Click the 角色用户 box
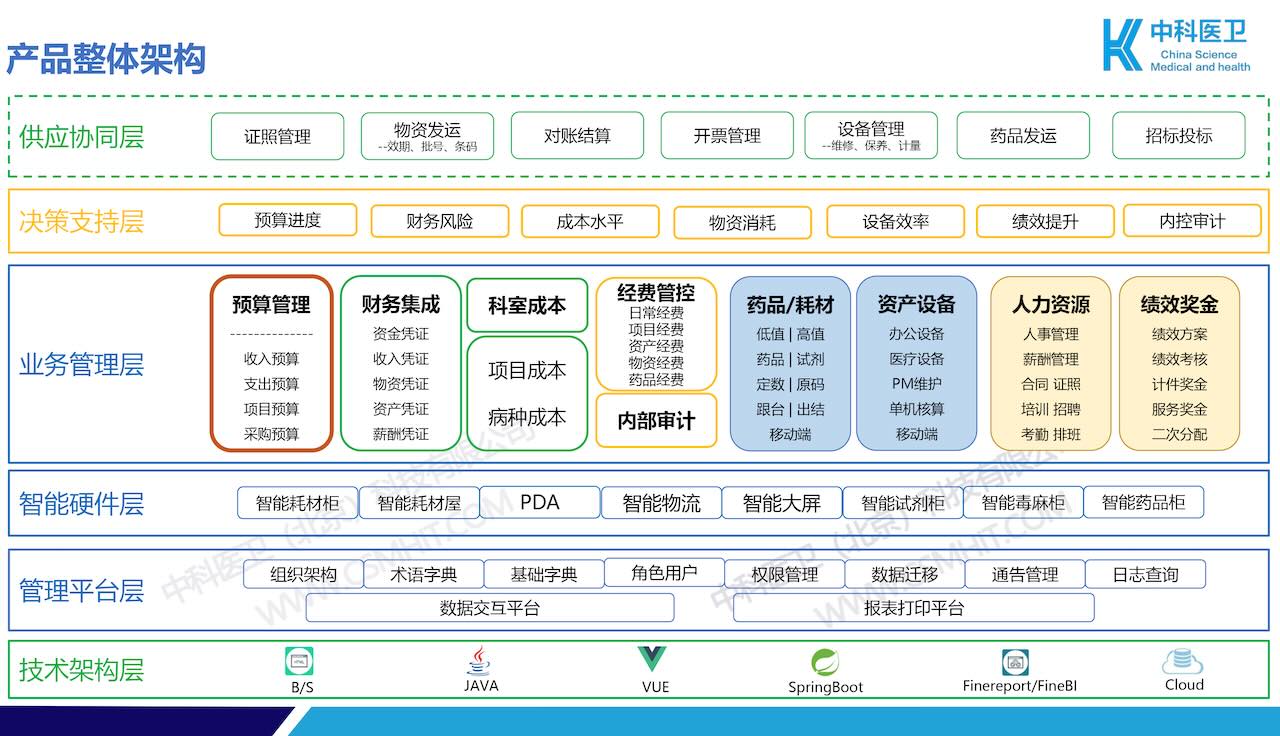This screenshot has width=1280, height=736. point(664,573)
